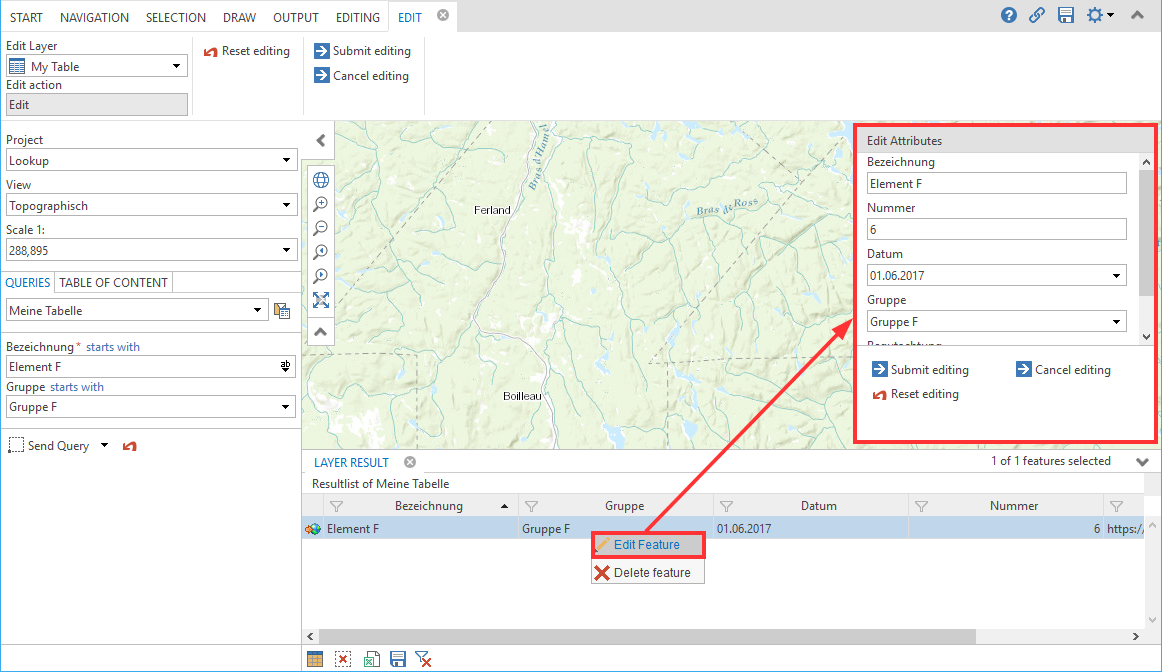Click the chain link icon

point(1037,16)
